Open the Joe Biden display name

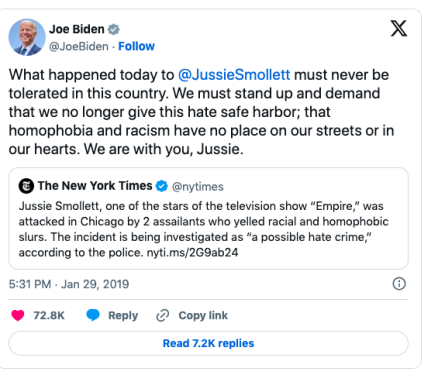click(x=77, y=29)
